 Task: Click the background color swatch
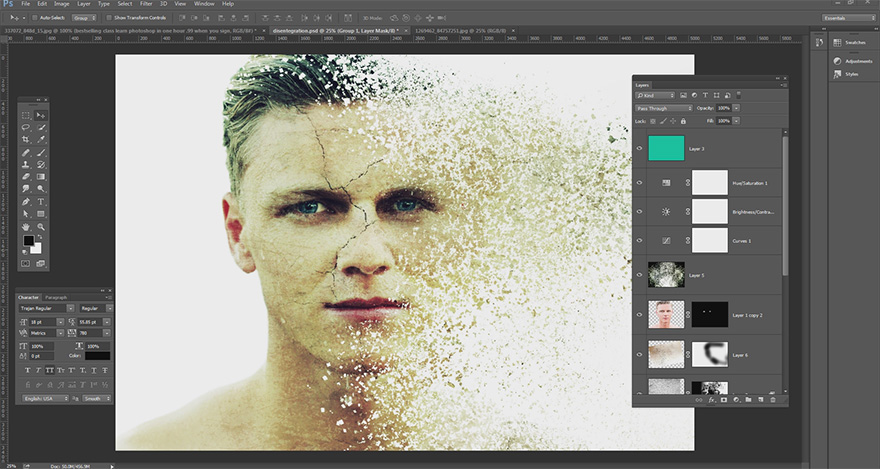[x=37, y=249]
